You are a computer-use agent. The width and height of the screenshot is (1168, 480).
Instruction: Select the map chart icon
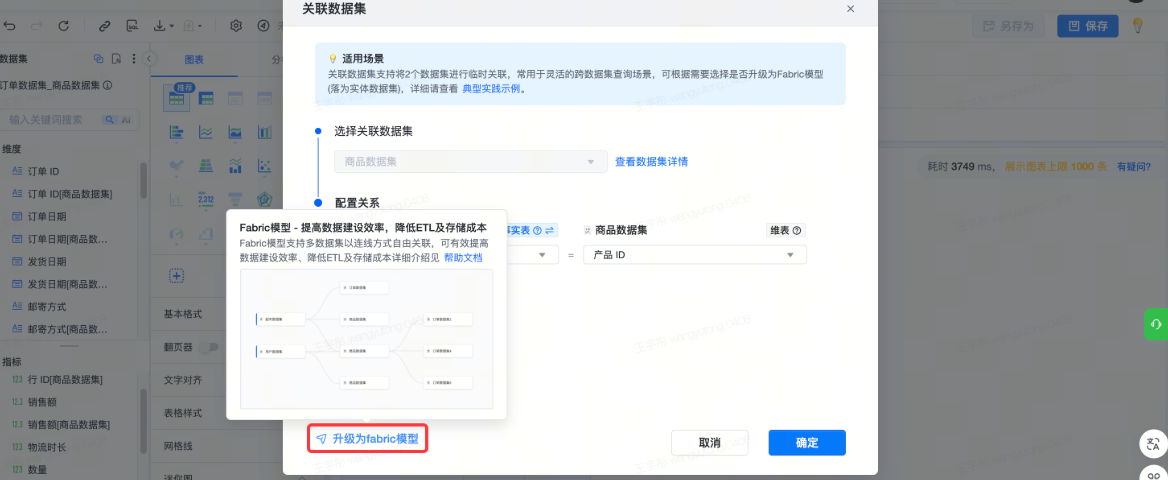click(x=177, y=165)
